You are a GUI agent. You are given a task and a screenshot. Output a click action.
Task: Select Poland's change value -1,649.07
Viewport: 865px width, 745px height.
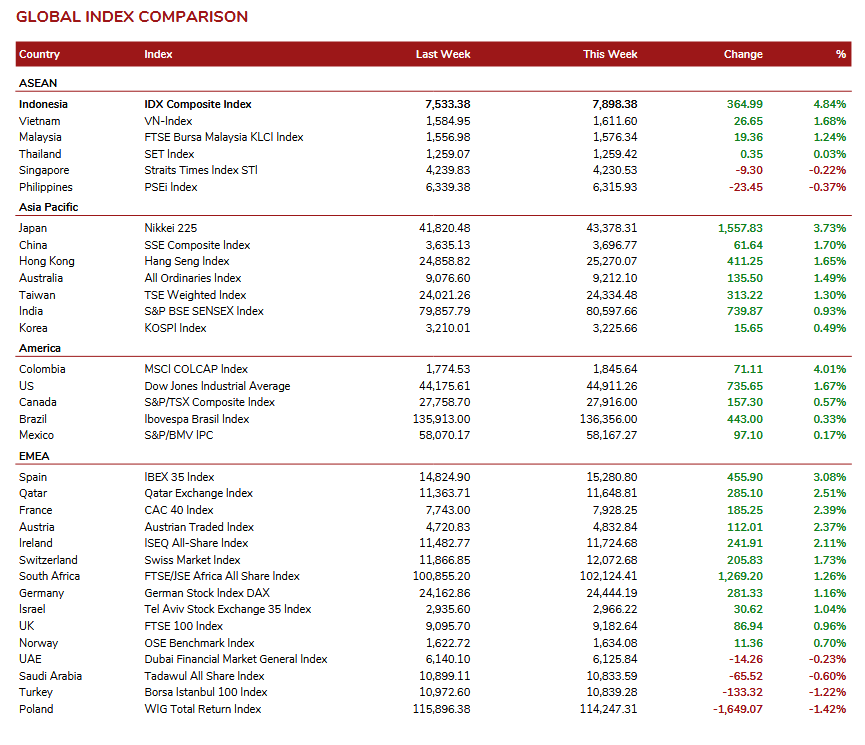coord(738,709)
